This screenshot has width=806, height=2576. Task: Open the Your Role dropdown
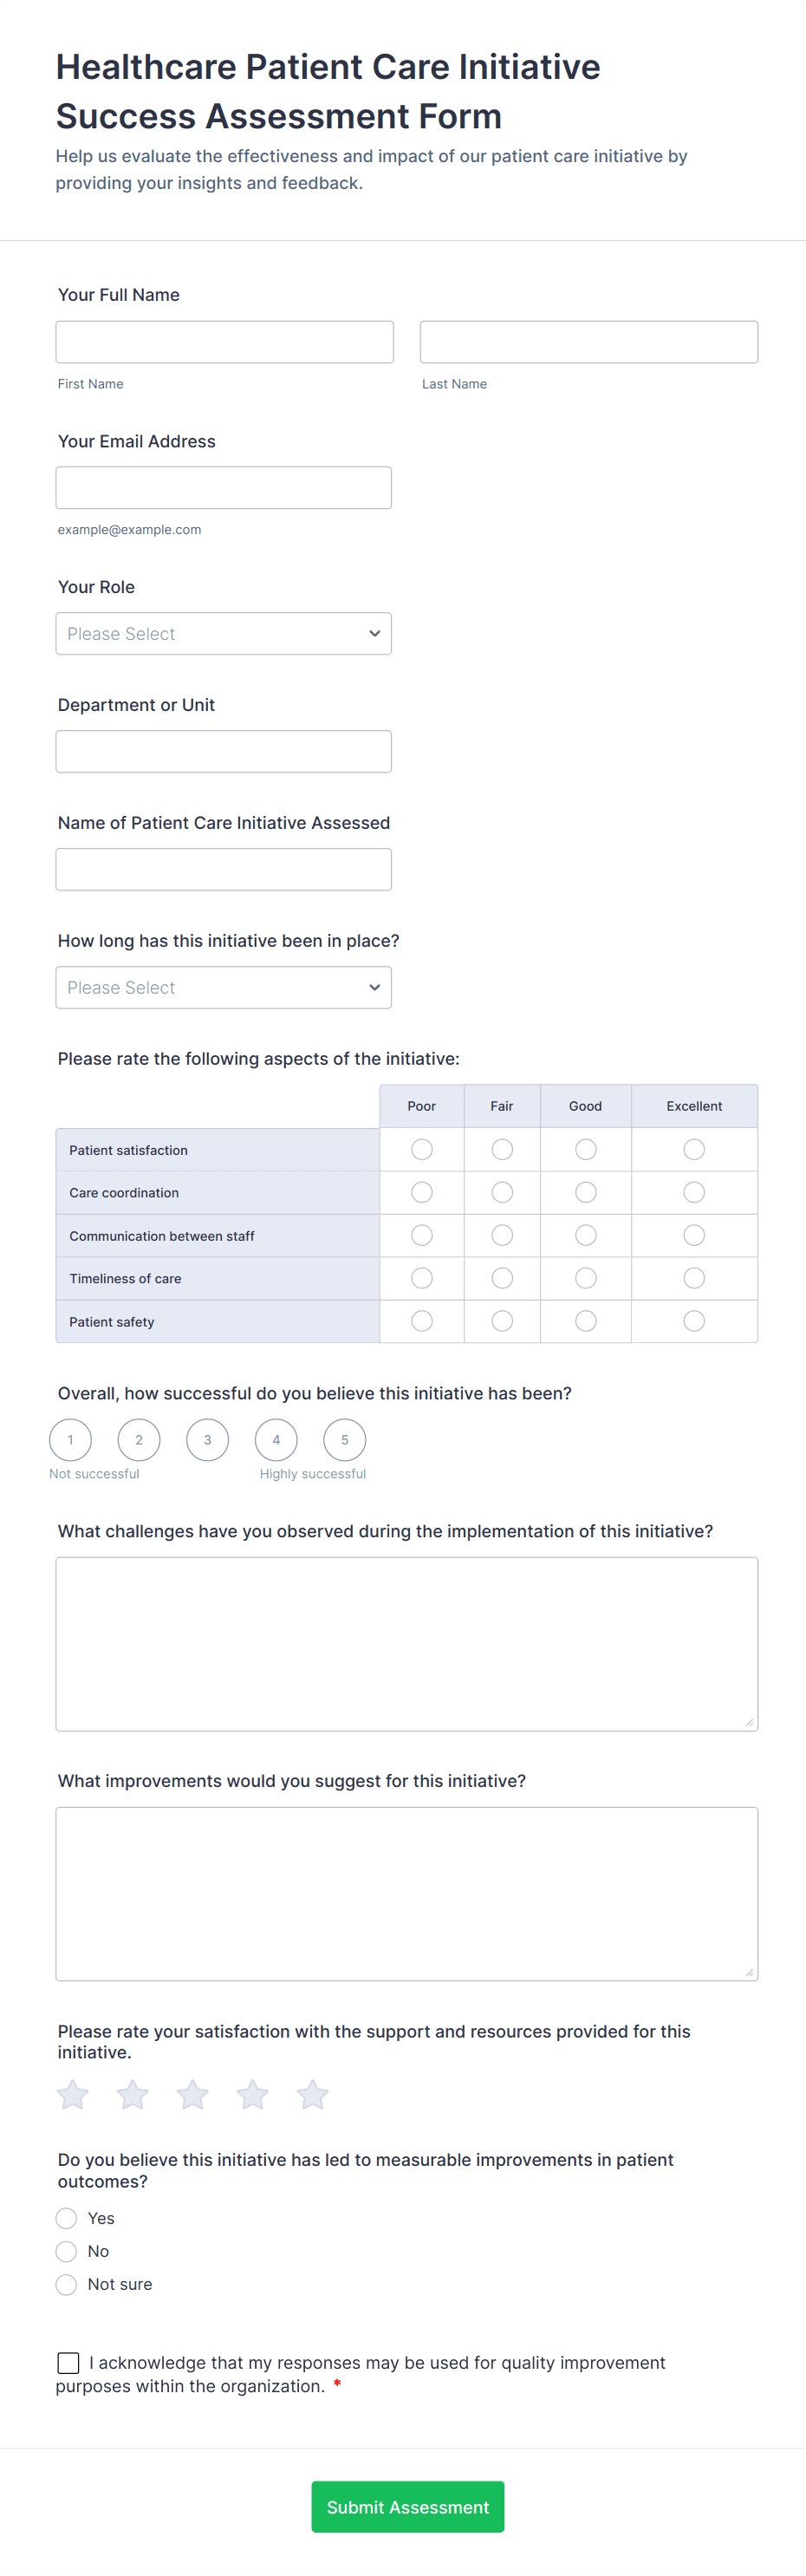coord(224,634)
